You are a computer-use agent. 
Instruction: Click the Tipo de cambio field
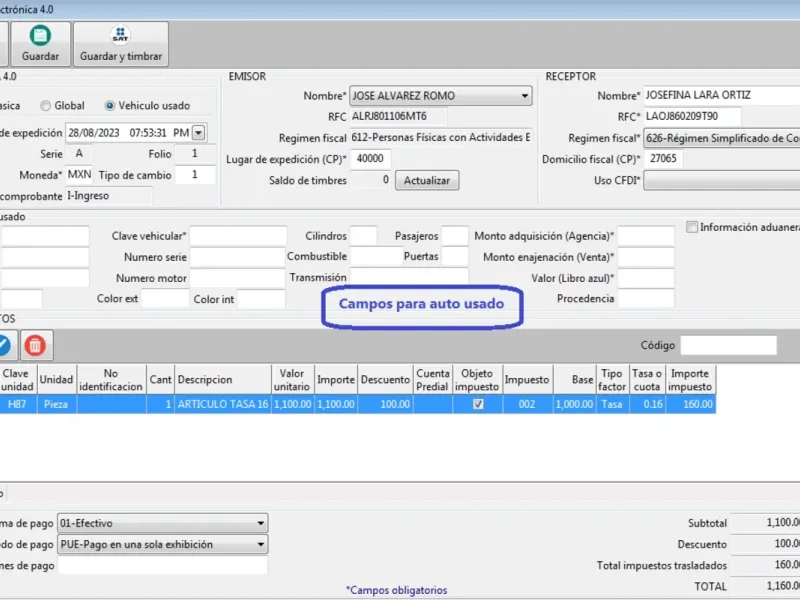194,174
